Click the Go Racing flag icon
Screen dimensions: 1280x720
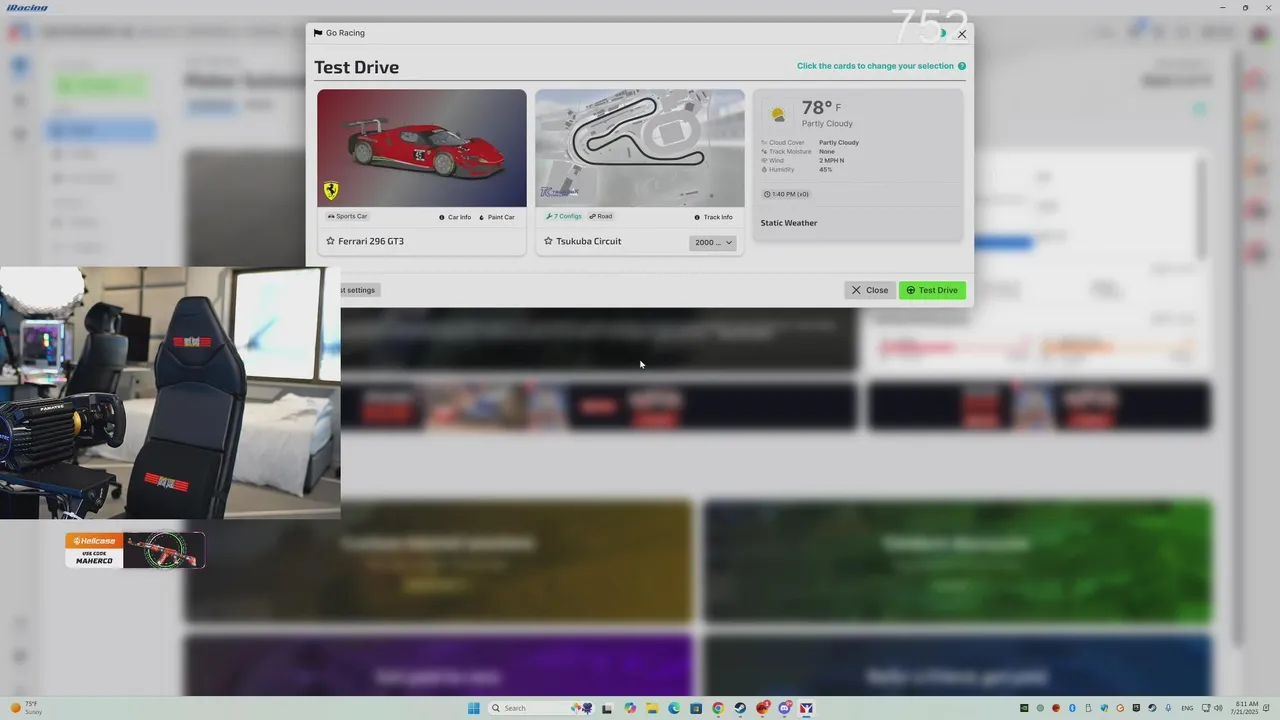coord(318,33)
